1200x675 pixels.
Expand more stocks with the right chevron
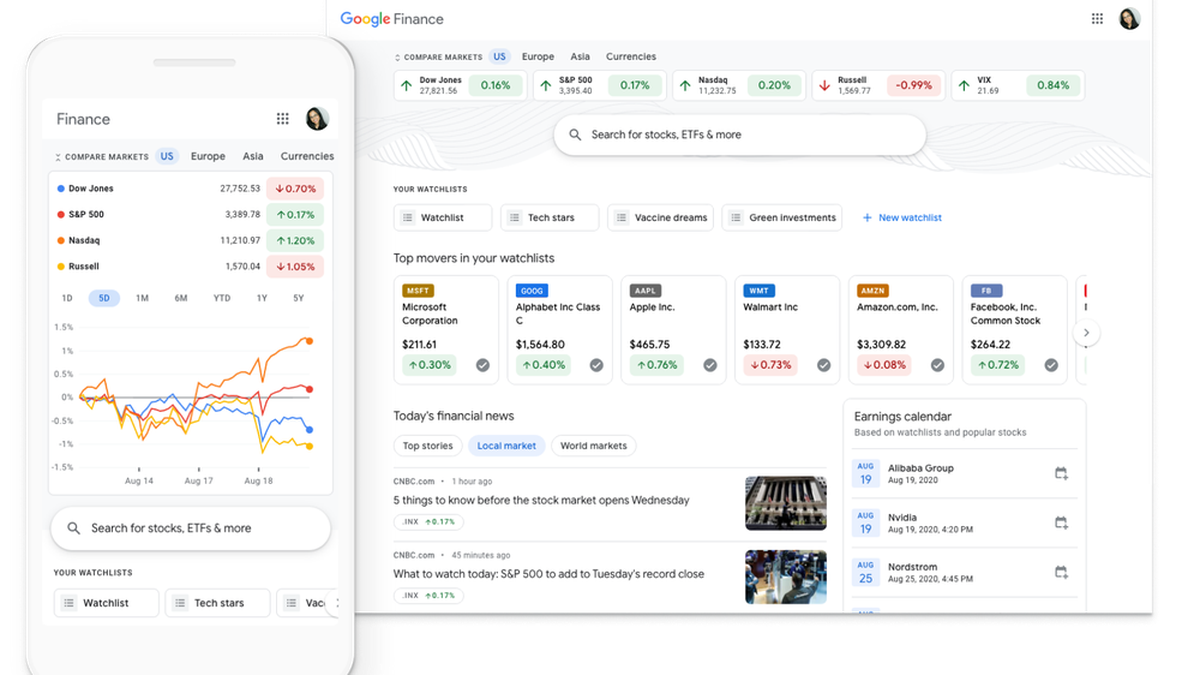(x=1086, y=332)
